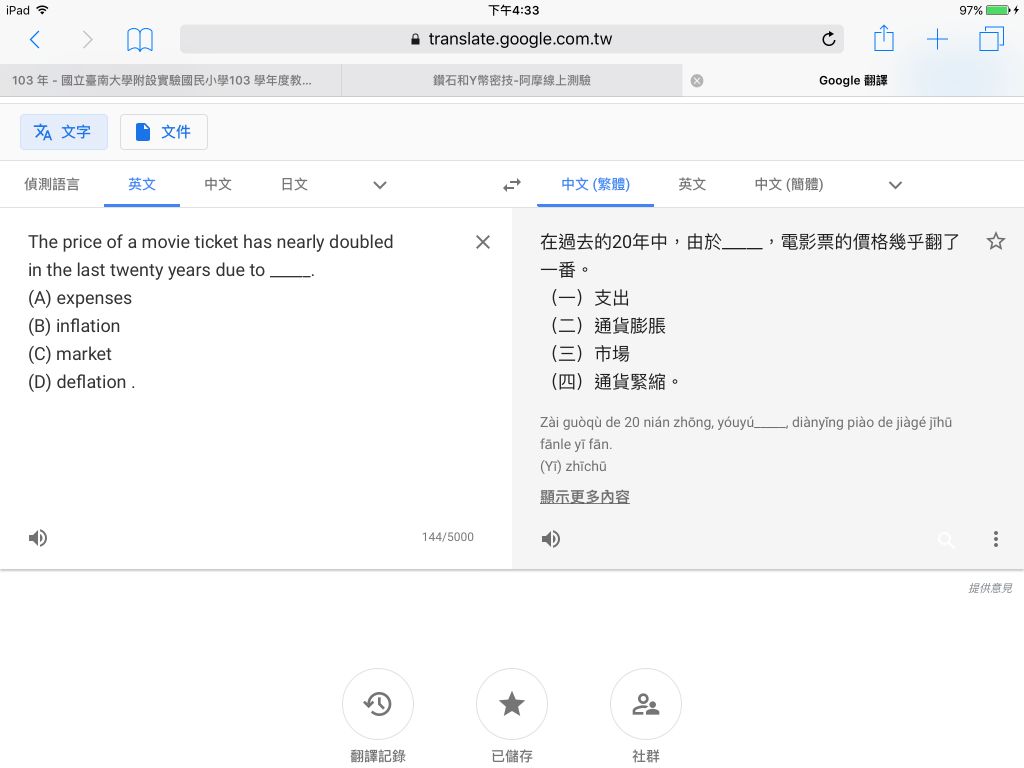Activate 文字 text translation mode

(64, 131)
